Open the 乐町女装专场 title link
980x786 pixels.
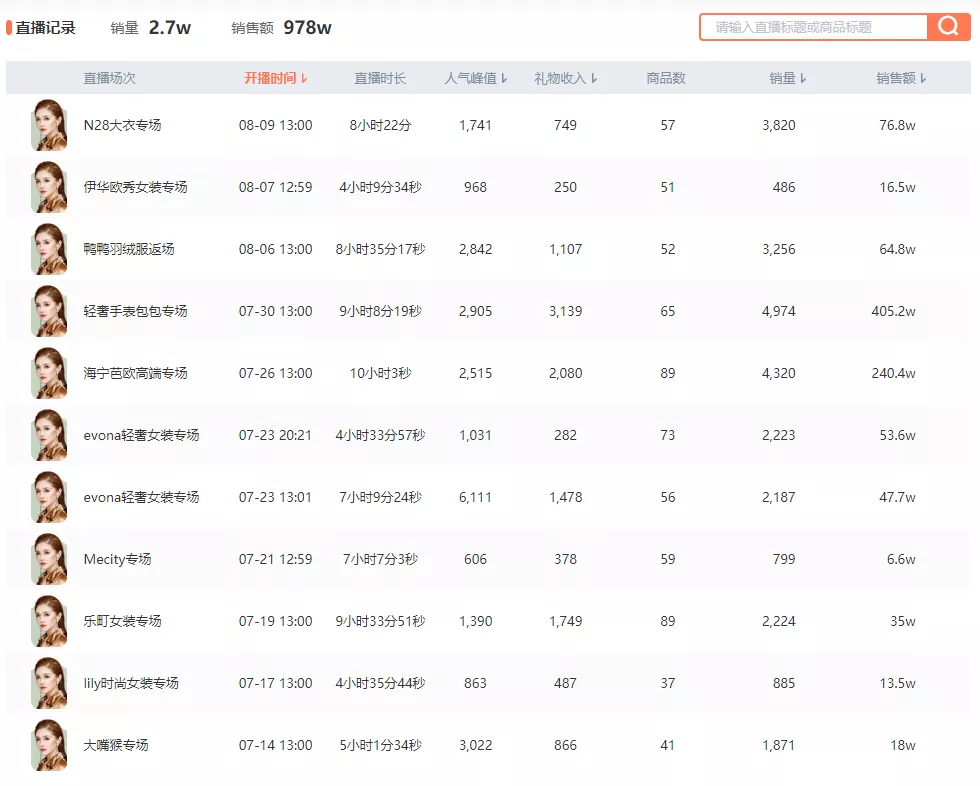pos(122,621)
